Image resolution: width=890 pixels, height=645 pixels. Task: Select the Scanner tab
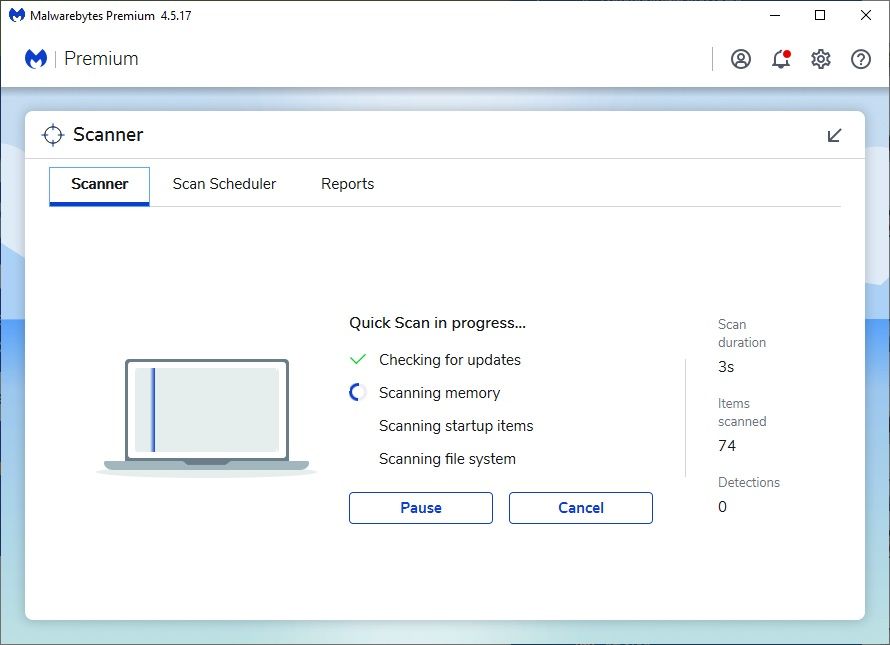point(99,186)
